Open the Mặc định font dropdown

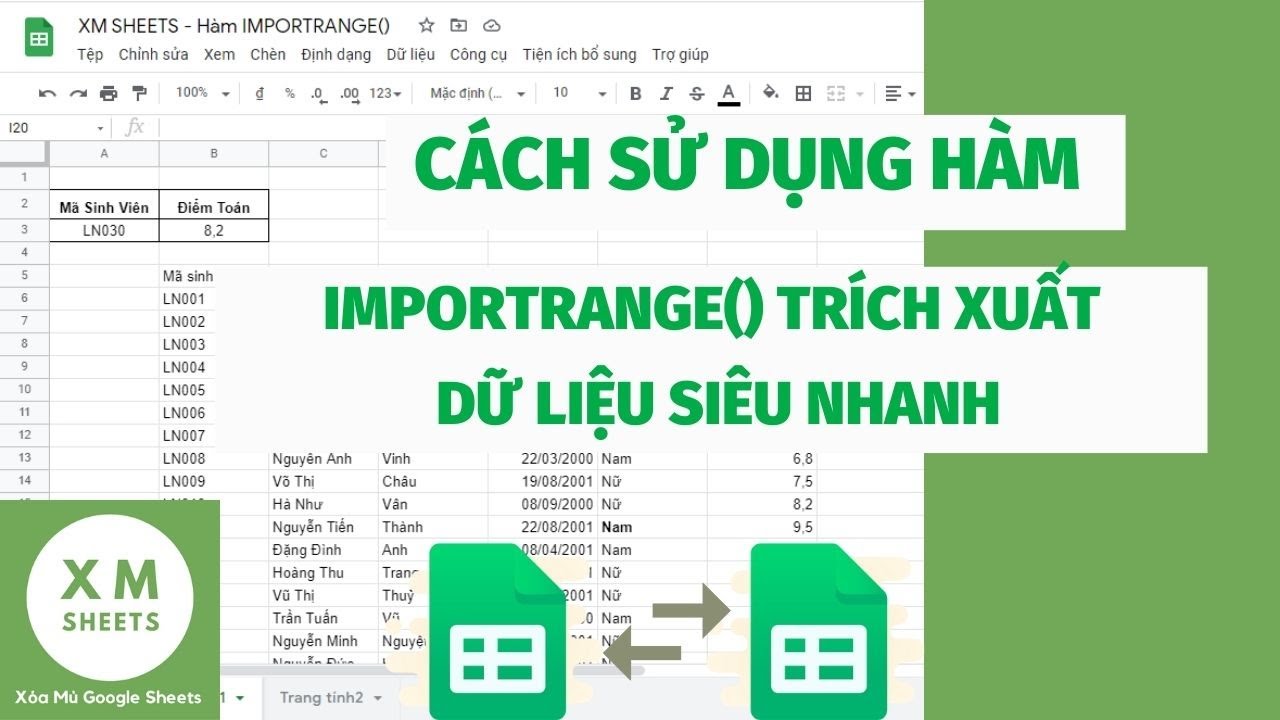[478, 93]
